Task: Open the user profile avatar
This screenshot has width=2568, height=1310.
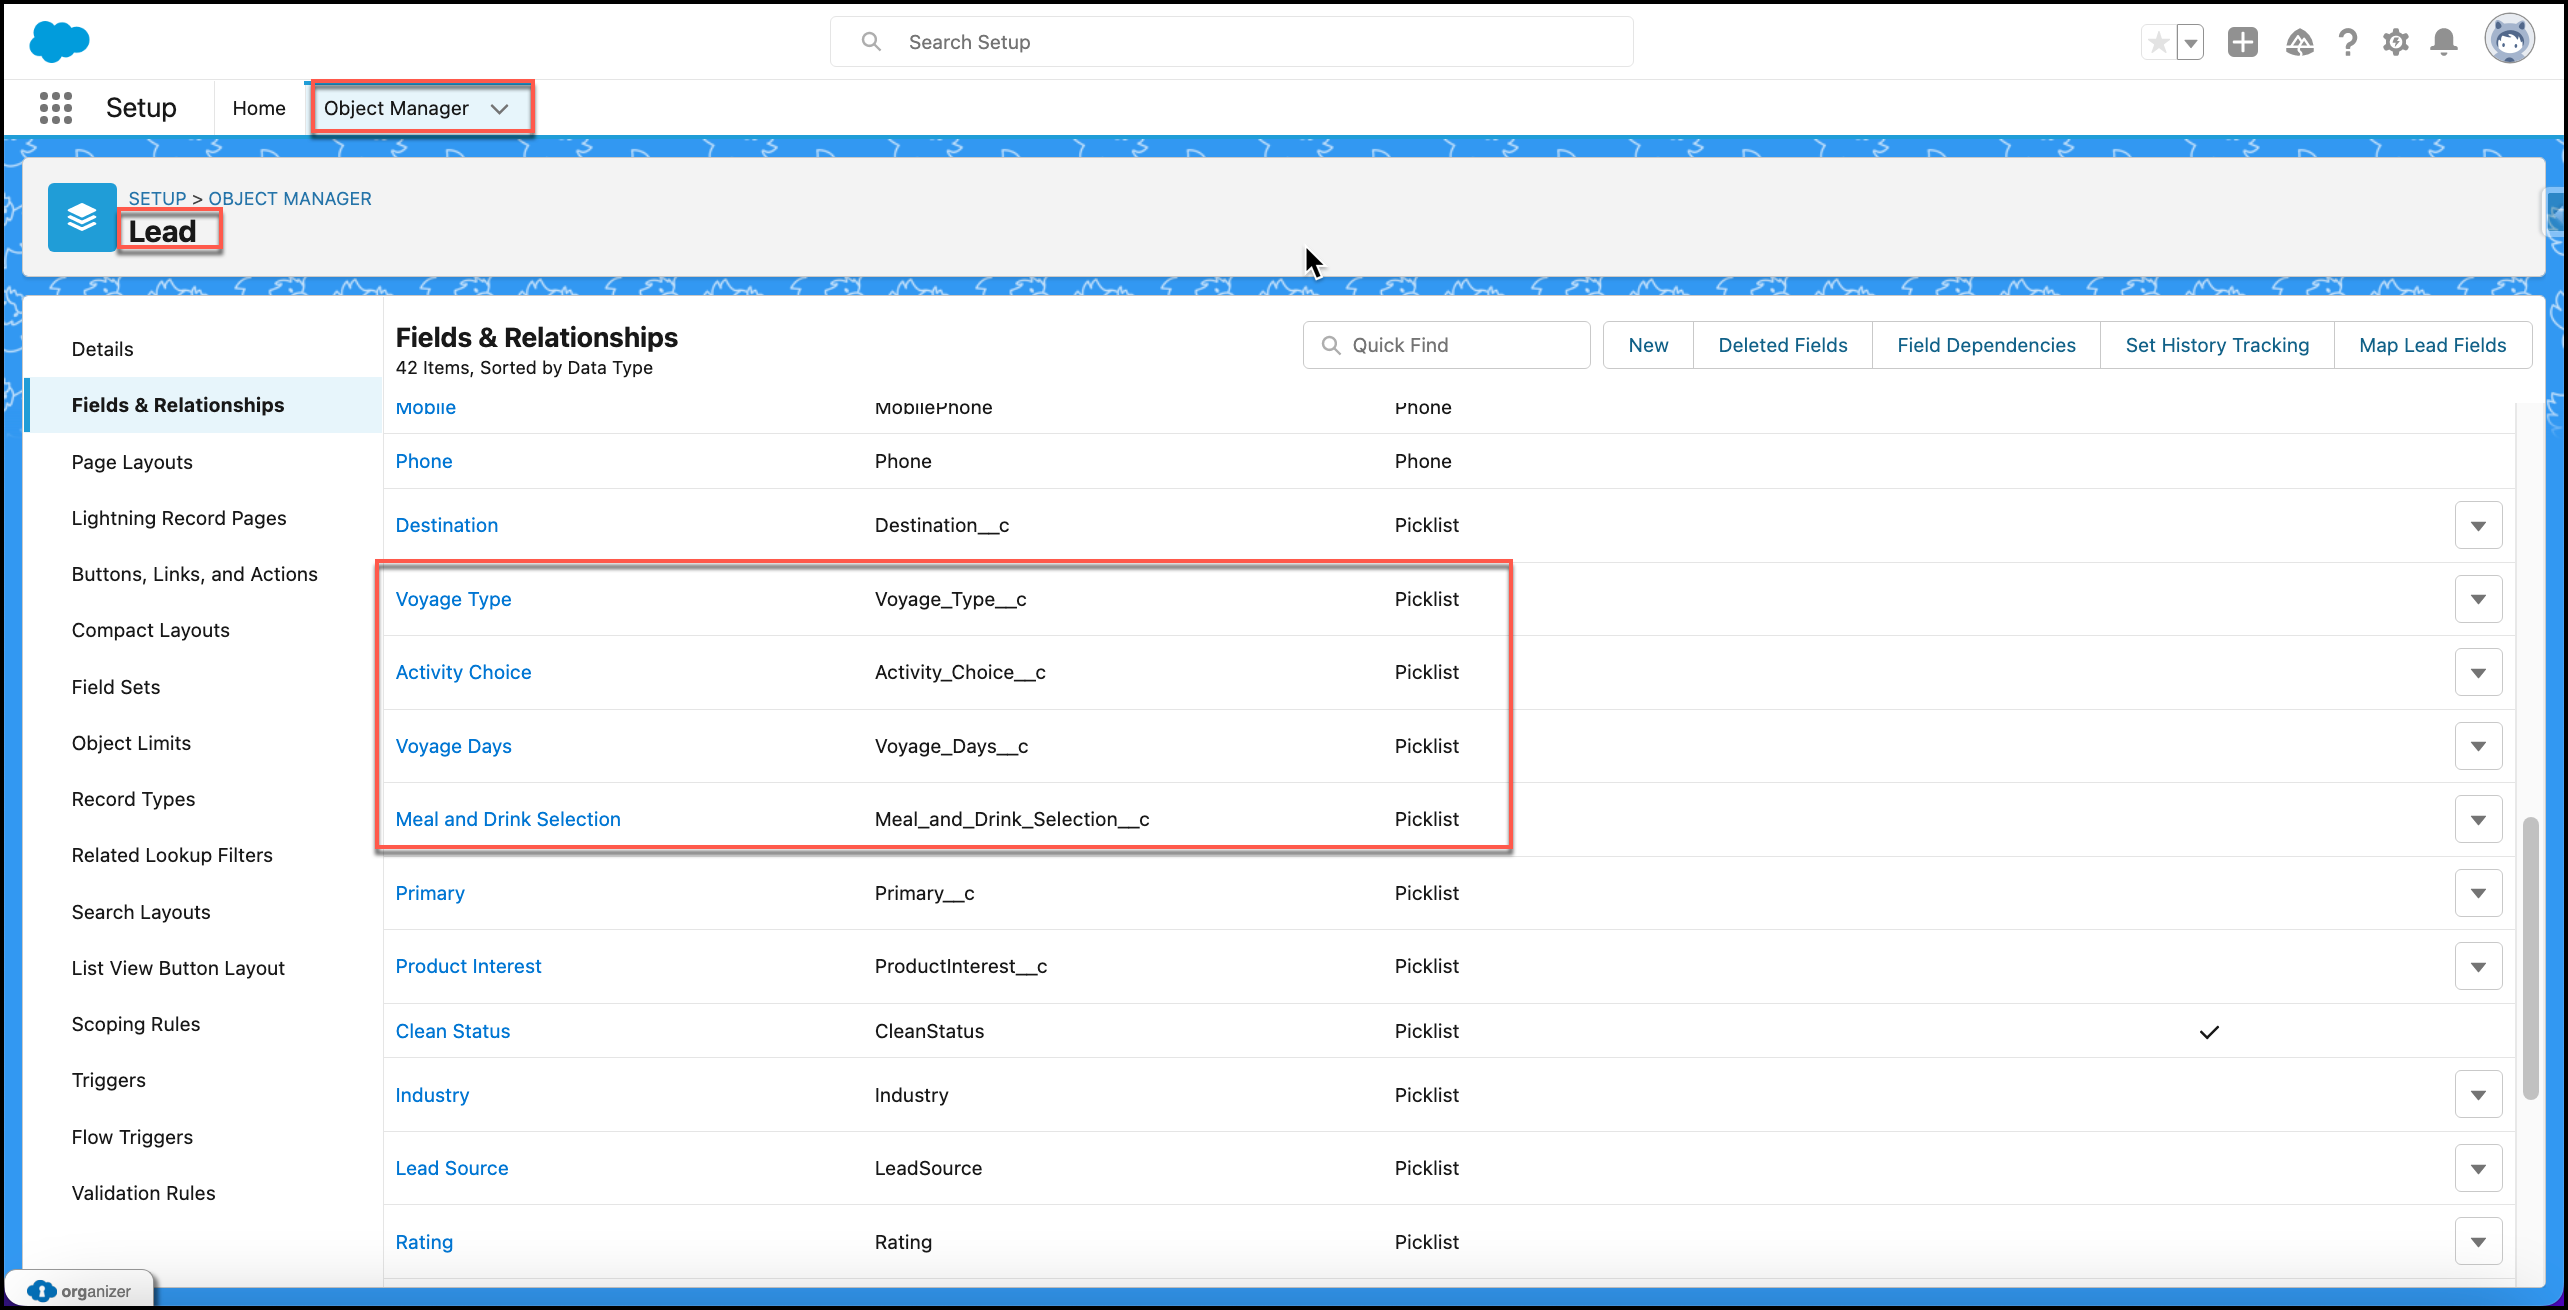Action: coord(2510,40)
